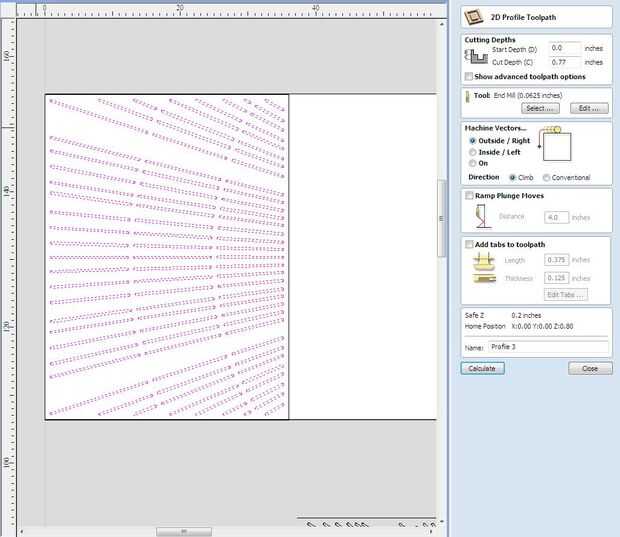Click the end mill tool icon beside Tool
Viewport: 620px width, 537px height.
pyautogui.click(x=467, y=96)
